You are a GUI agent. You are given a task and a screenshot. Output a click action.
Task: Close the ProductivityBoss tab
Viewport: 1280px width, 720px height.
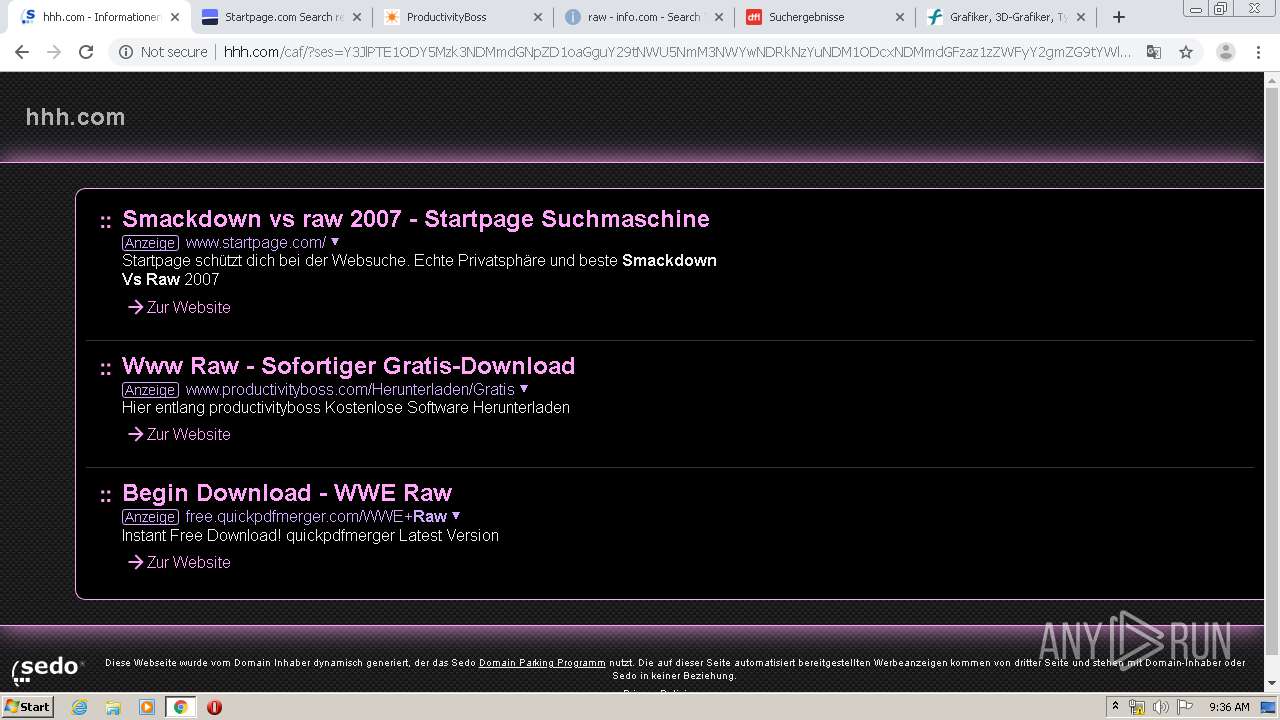pos(538,17)
